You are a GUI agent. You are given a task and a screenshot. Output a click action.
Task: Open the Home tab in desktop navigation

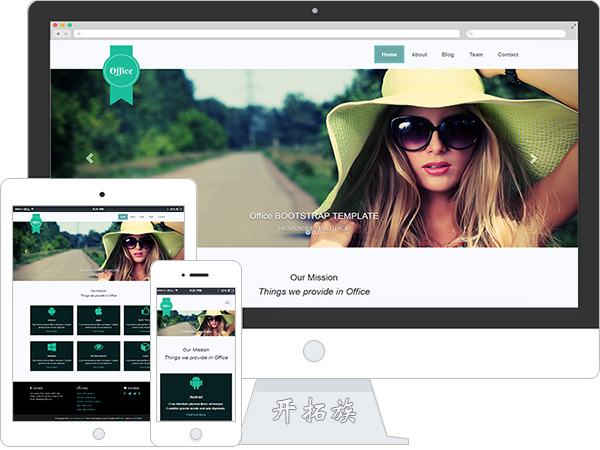tap(389, 54)
